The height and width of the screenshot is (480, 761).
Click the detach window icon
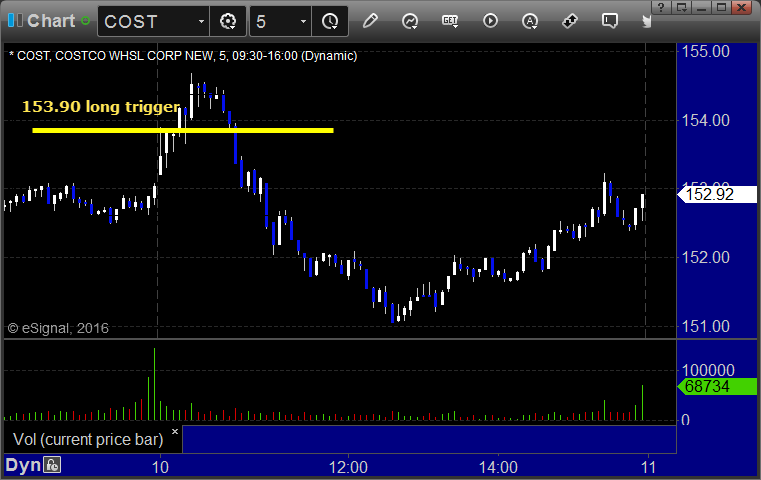click(x=681, y=7)
